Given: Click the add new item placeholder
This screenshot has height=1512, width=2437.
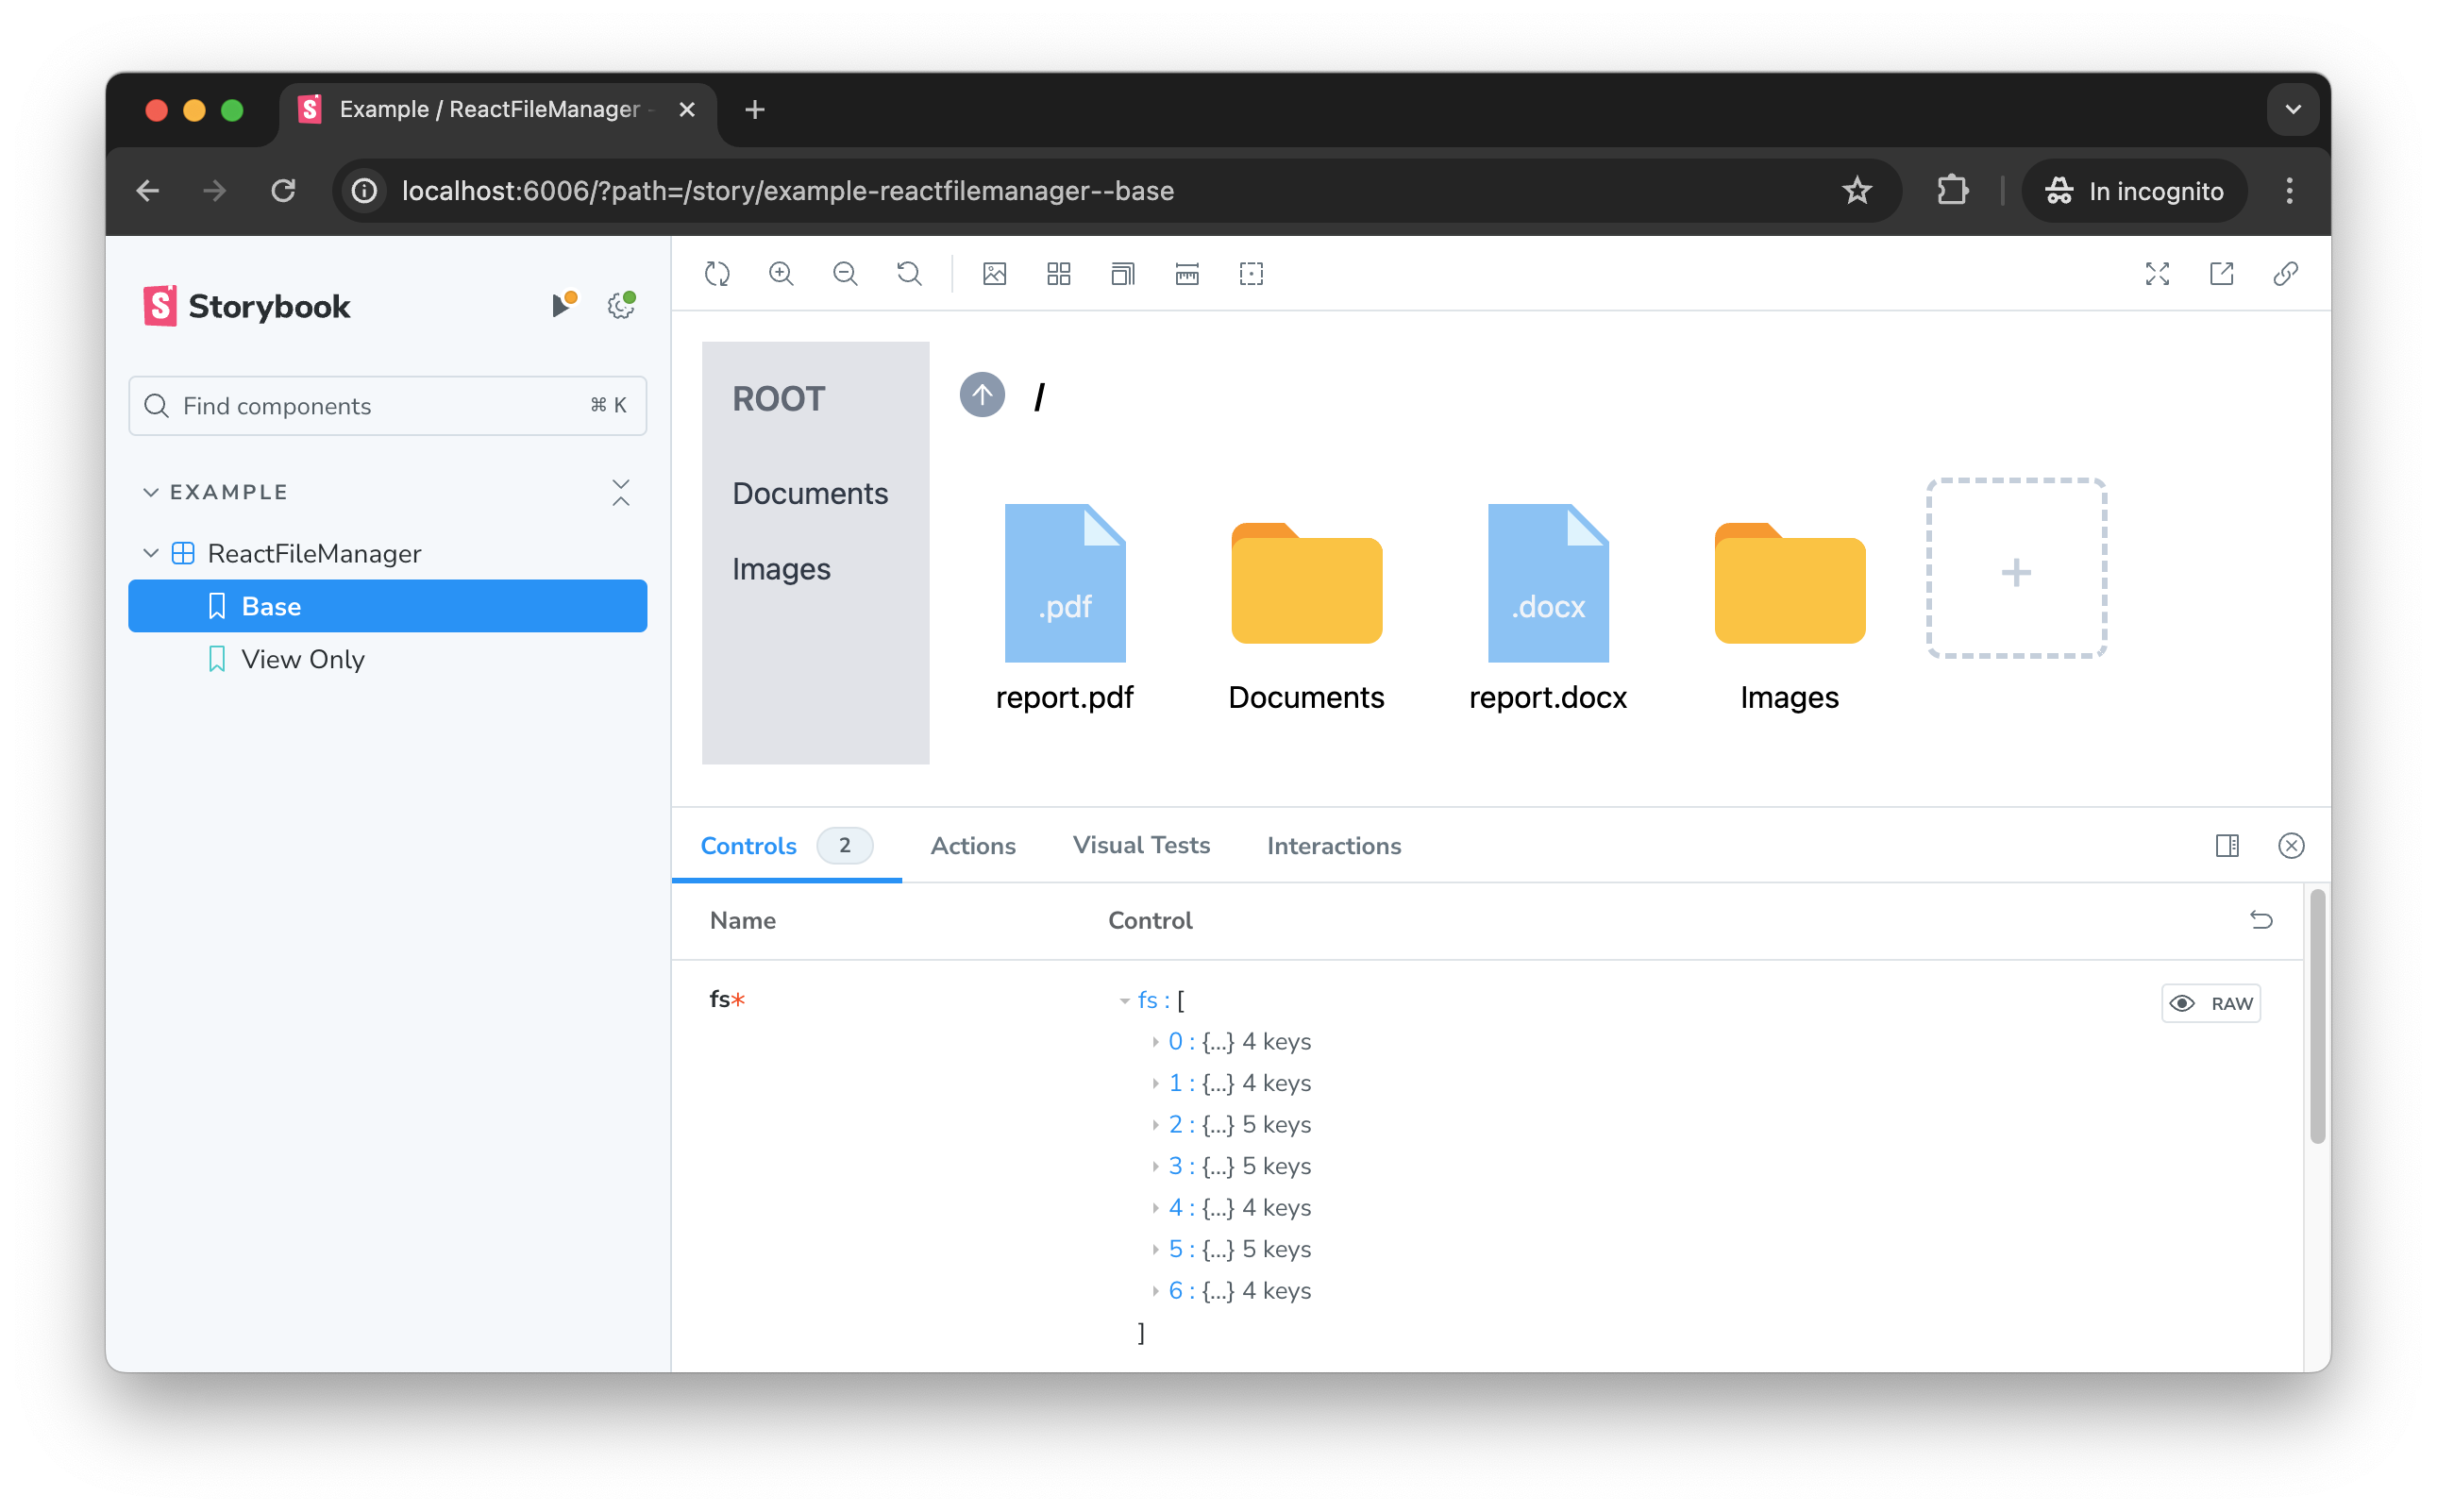Looking at the screenshot, I should pos(2015,571).
